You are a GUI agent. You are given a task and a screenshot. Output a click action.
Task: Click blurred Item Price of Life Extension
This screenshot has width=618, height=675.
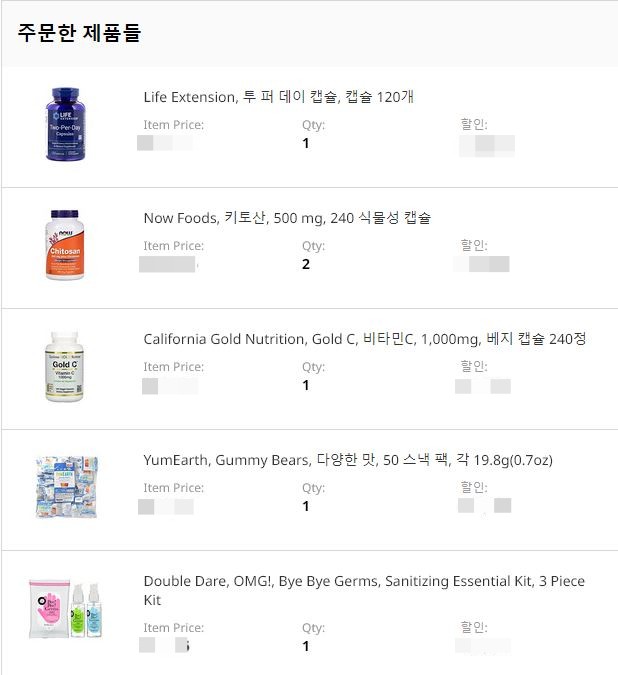tap(165, 143)
